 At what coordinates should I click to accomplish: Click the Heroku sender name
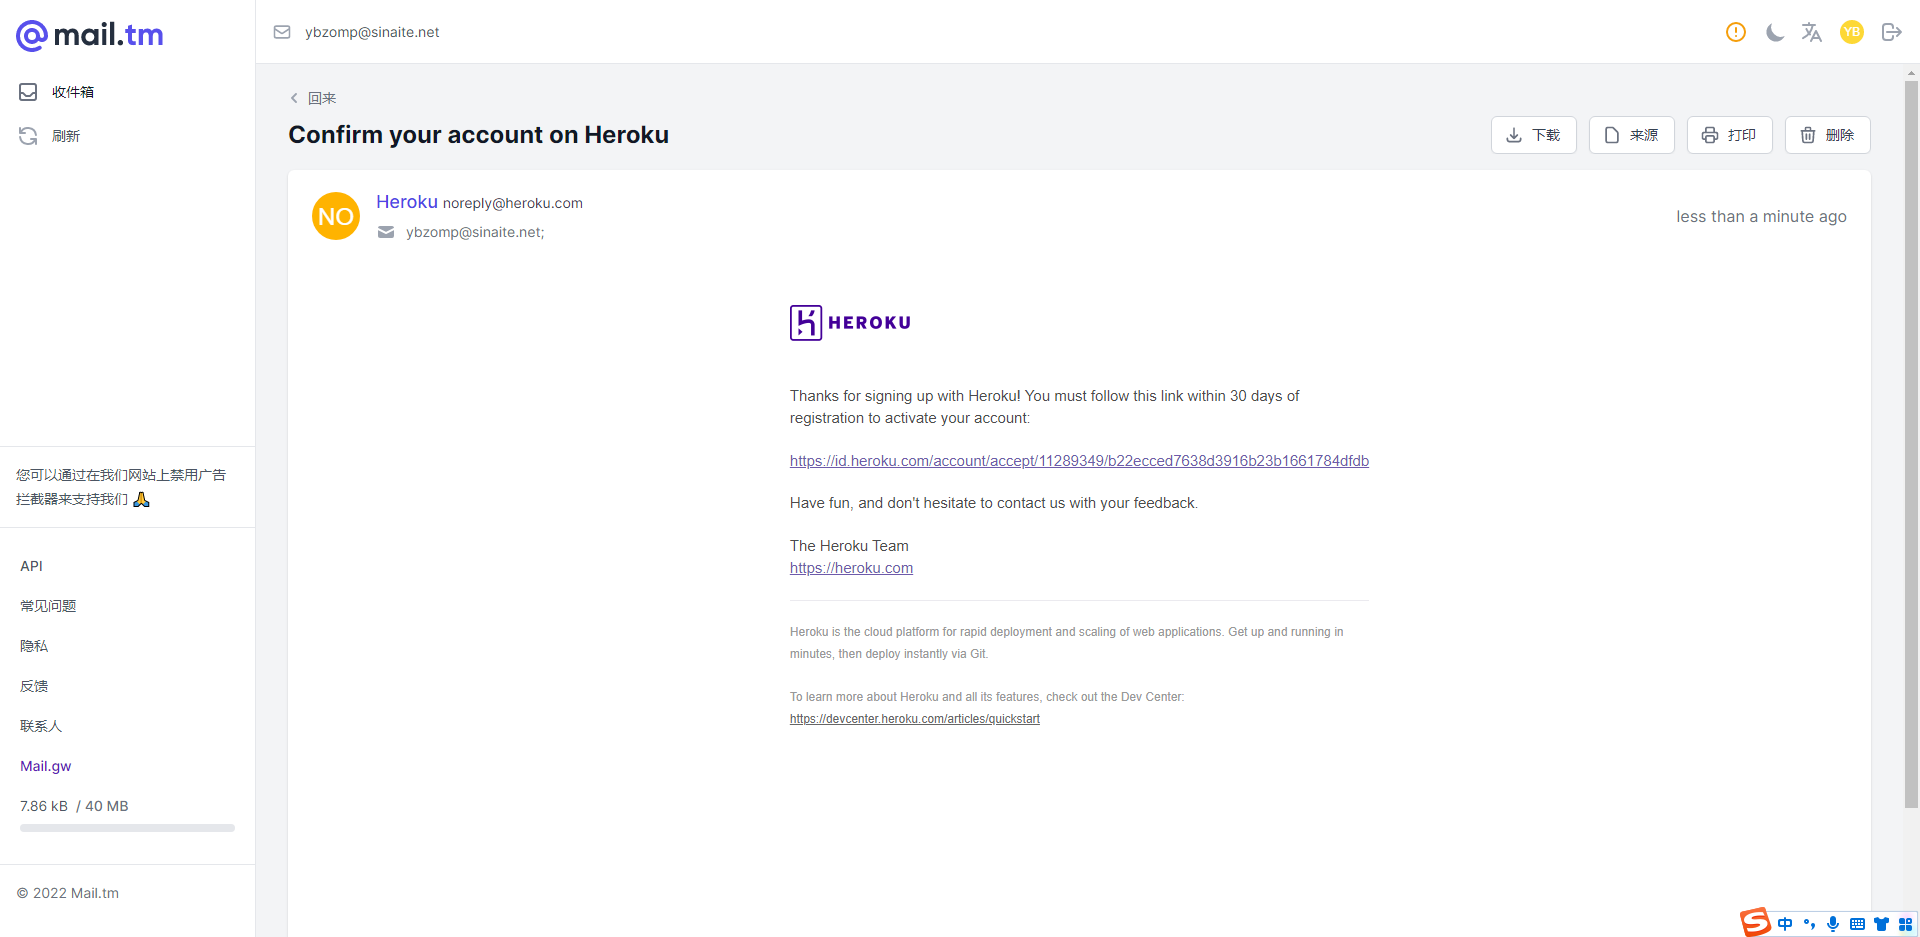(x=407, y=202)
